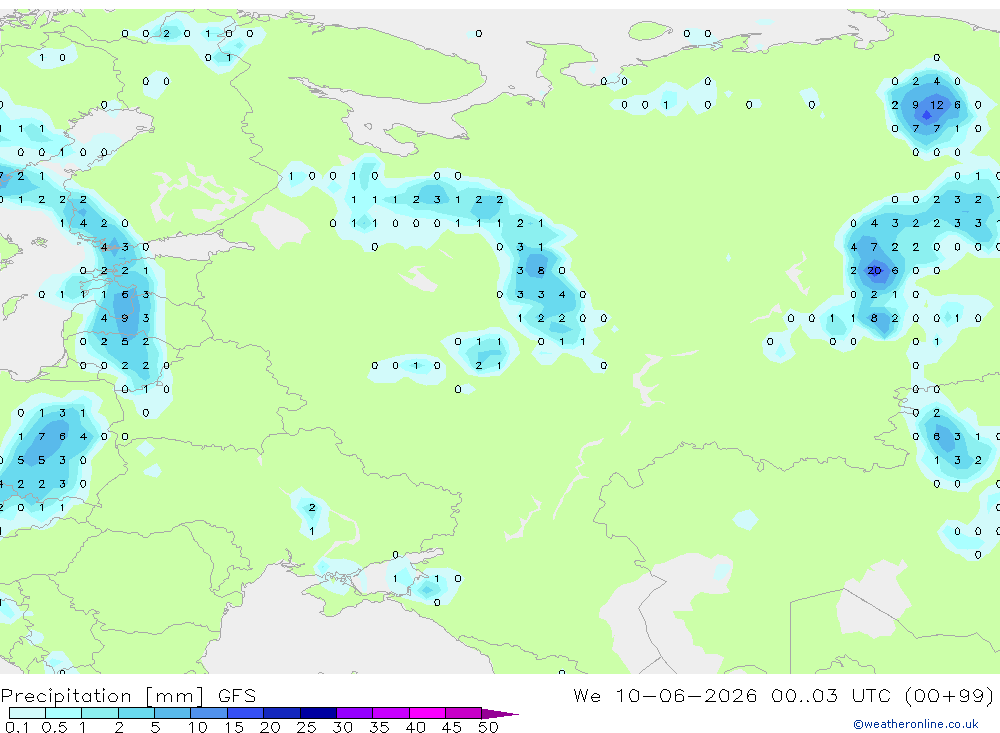The image size is (1000, 733).
Task: Click the 'Precipitation [mm] GFS' title text
Action: (128, 696)
